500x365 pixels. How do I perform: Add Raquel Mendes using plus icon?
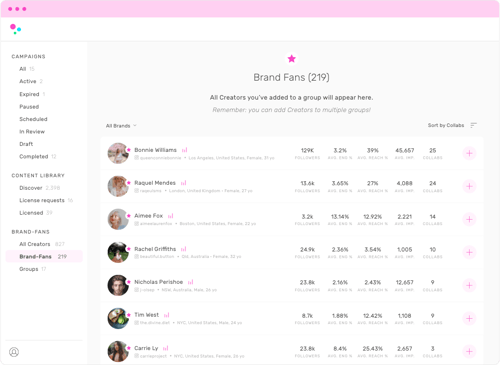[x=469, y=186]
